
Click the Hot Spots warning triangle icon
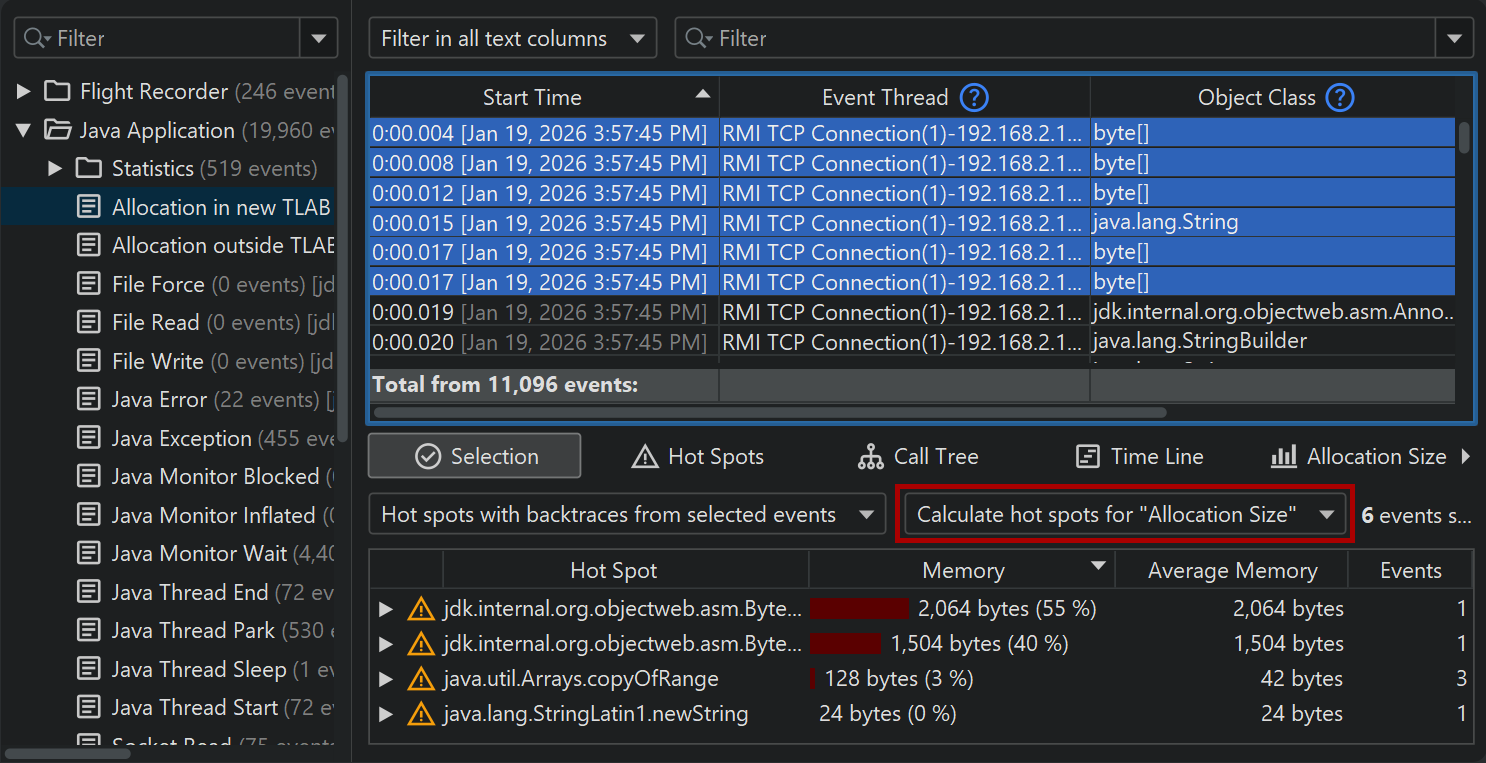pos(645,457)
